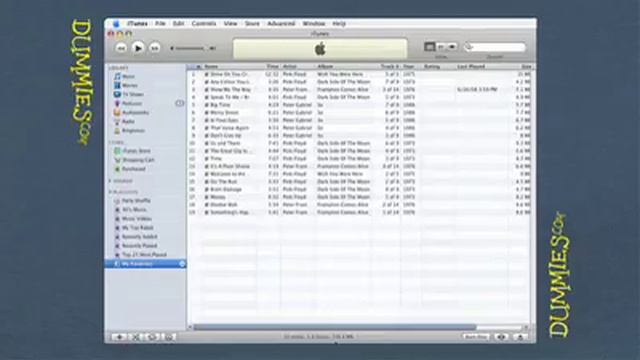Switch to Cover Flow view
Viewport: 640px width, 360px height.
pos(452,47)
